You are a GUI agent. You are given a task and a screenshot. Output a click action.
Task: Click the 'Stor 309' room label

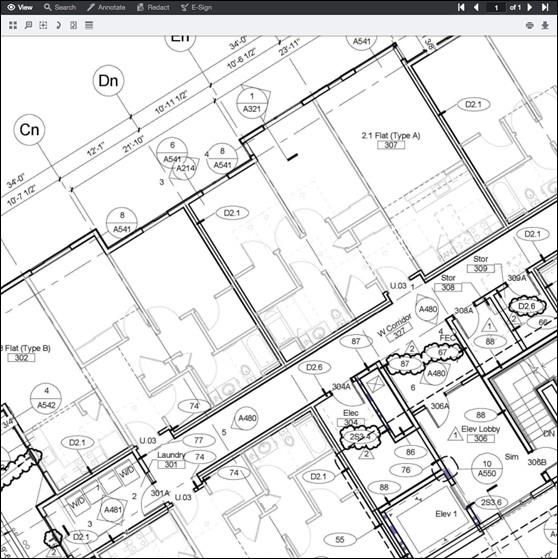click(x=480, y=264)
